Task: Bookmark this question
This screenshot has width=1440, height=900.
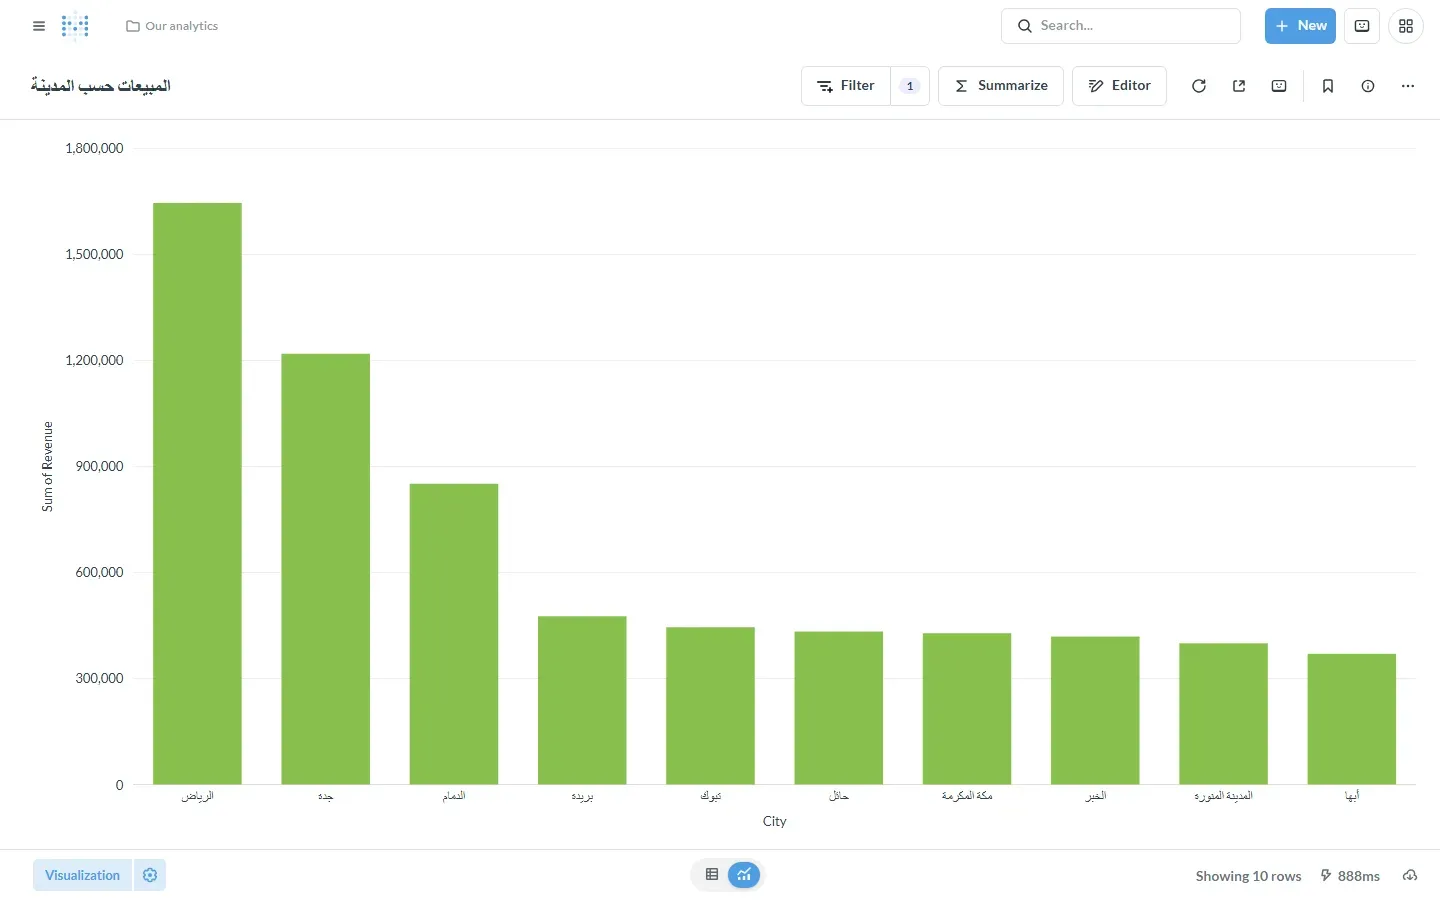Action: point(1328,86)
